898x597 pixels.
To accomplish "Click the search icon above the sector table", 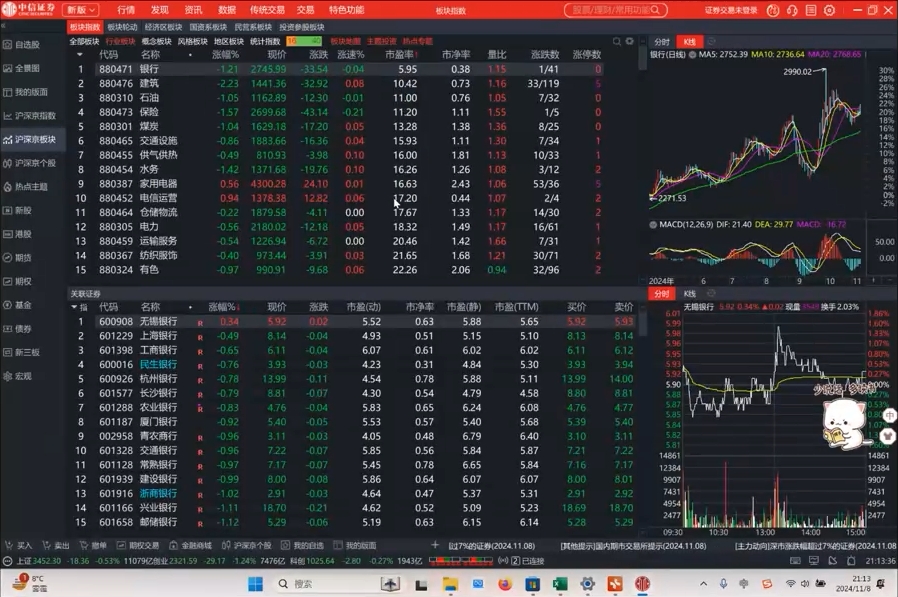I will point(617,42).
